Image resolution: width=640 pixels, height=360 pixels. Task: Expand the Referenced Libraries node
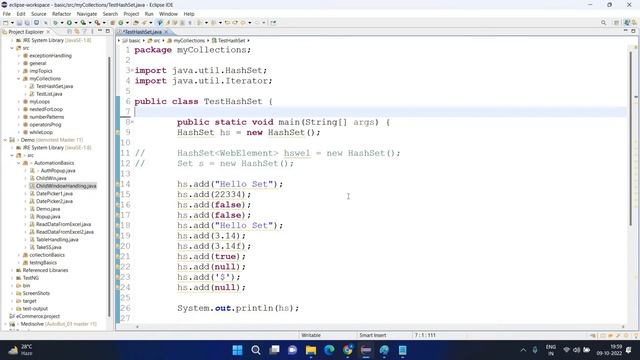coord(12,270)
